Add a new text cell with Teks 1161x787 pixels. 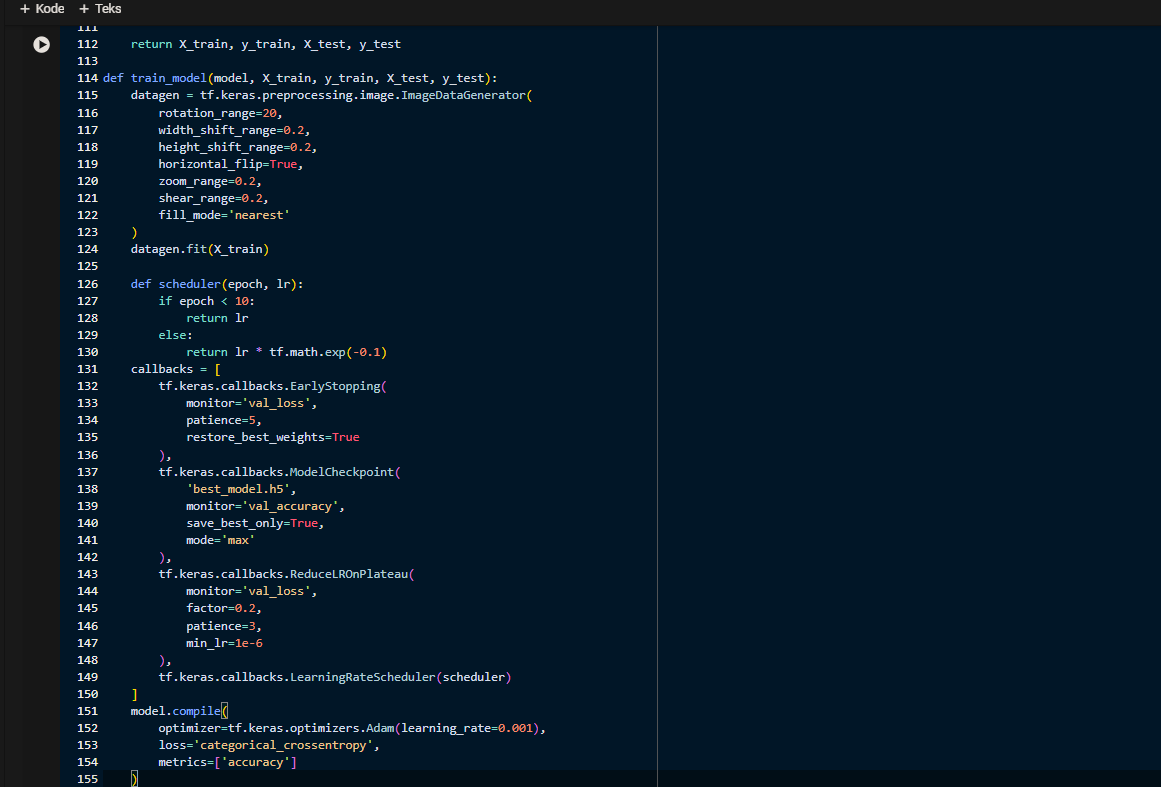(x=100, y=9)
